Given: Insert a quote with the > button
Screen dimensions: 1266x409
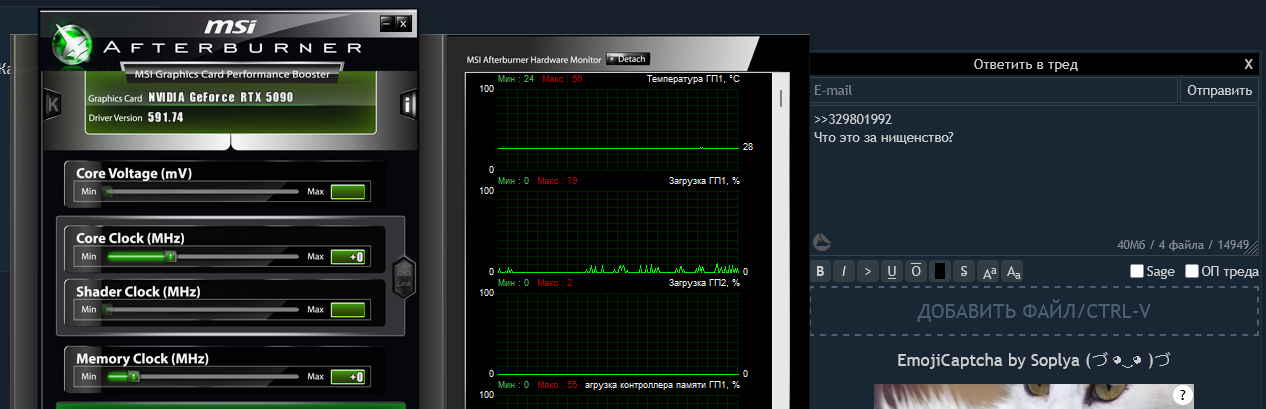Looking at the screenshot, I should (x=868, y=270).
